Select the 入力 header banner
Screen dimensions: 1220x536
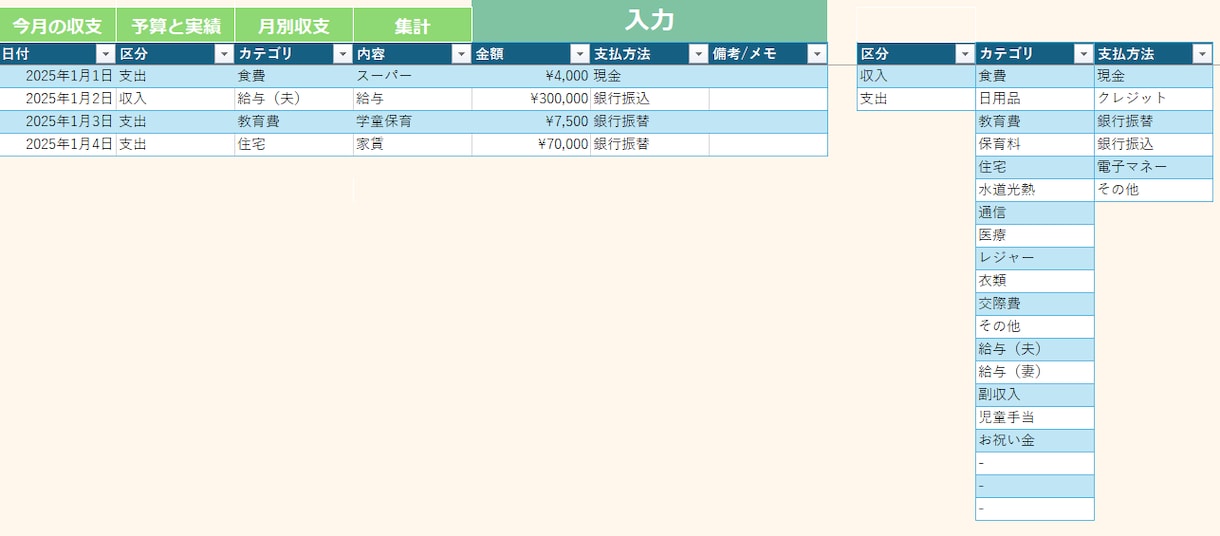click(x=650, y=21)
